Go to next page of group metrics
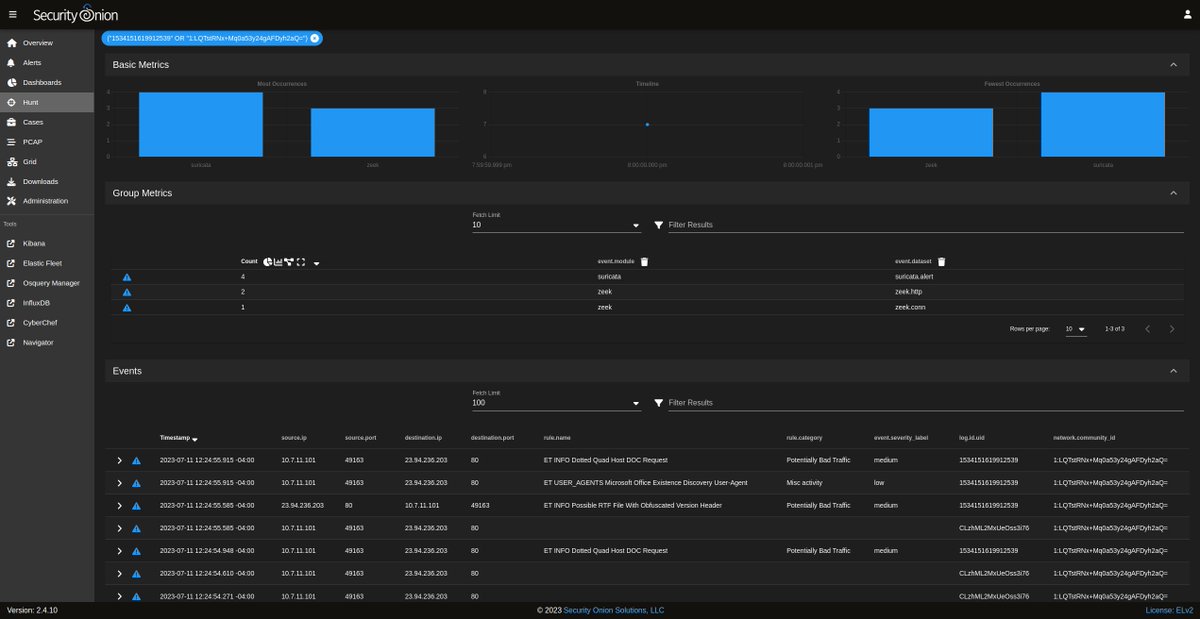 [x=1172, y=329]
